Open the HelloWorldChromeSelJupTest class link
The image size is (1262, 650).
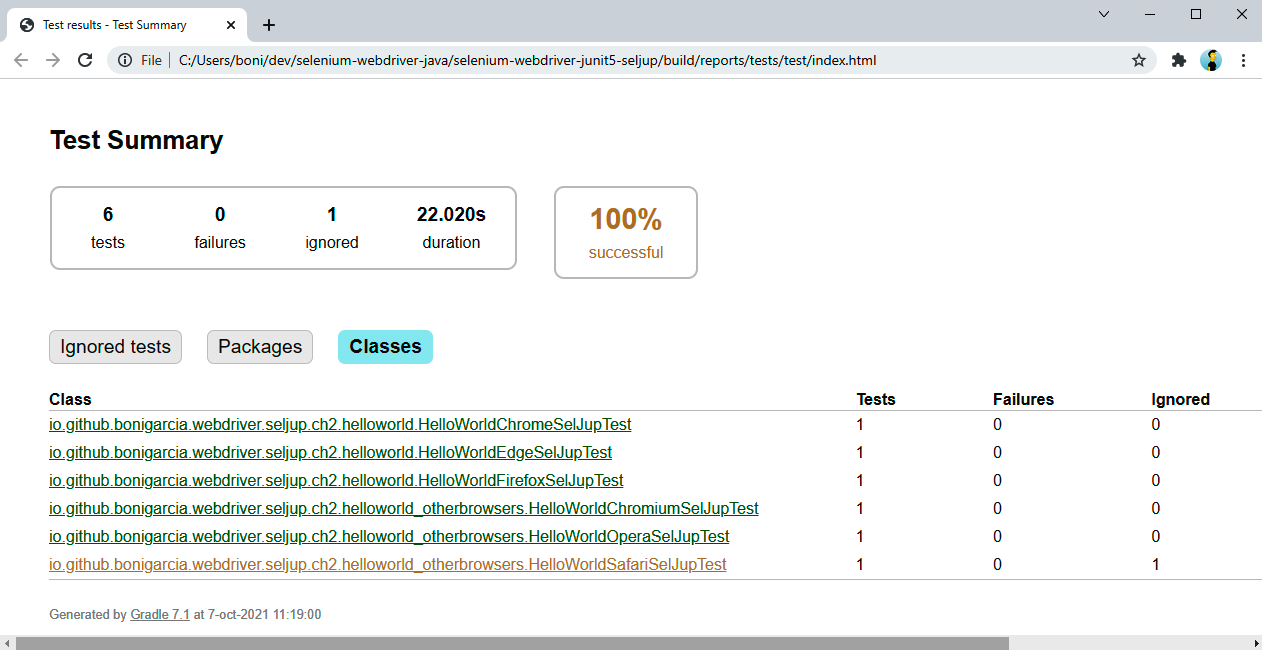coord(340,425)
